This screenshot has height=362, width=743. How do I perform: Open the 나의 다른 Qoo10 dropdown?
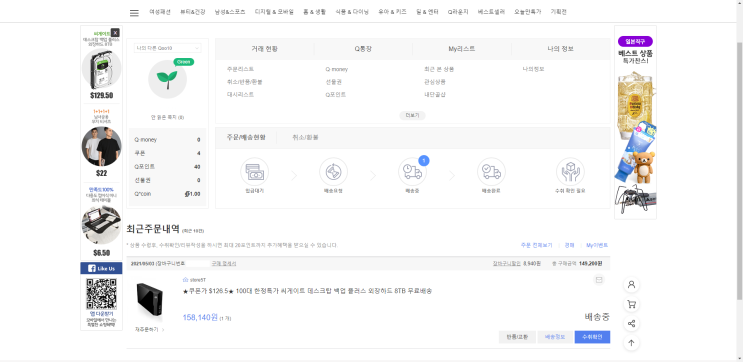(168, 48)
